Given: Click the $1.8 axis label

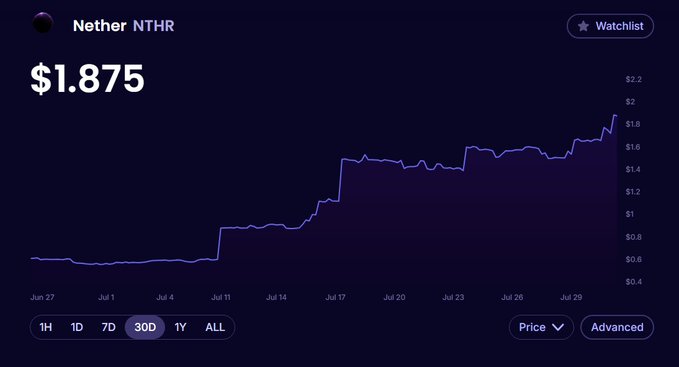Looking at the screenshot, I should [633, 124].
